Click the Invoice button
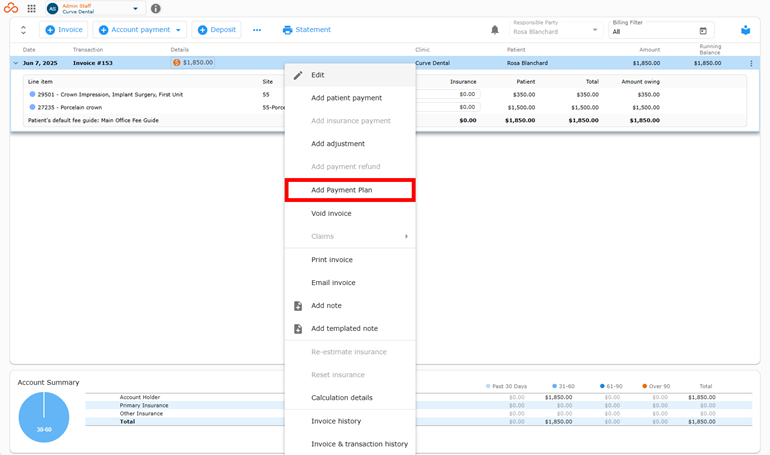Screen dimensions: 770x455 (x=64, y=30)
